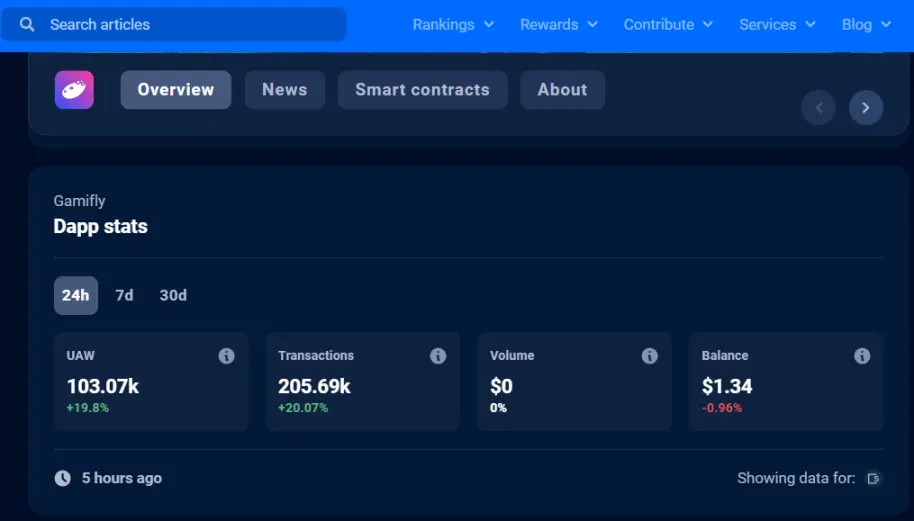Screen dimensions: 914x521
Task: Click the Dapp stats heading
Action: 100,226
